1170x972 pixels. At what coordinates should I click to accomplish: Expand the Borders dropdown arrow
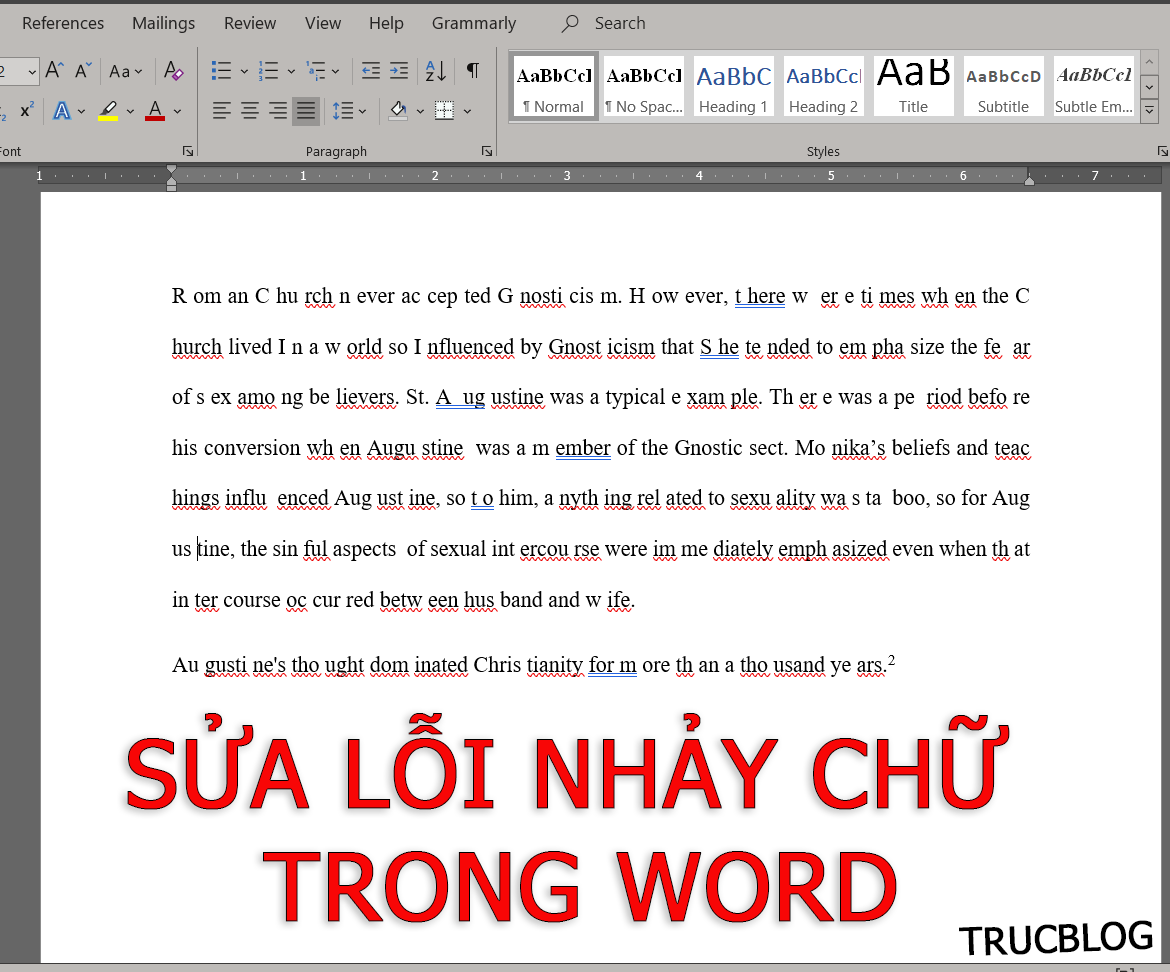click(x=467, y=111)
